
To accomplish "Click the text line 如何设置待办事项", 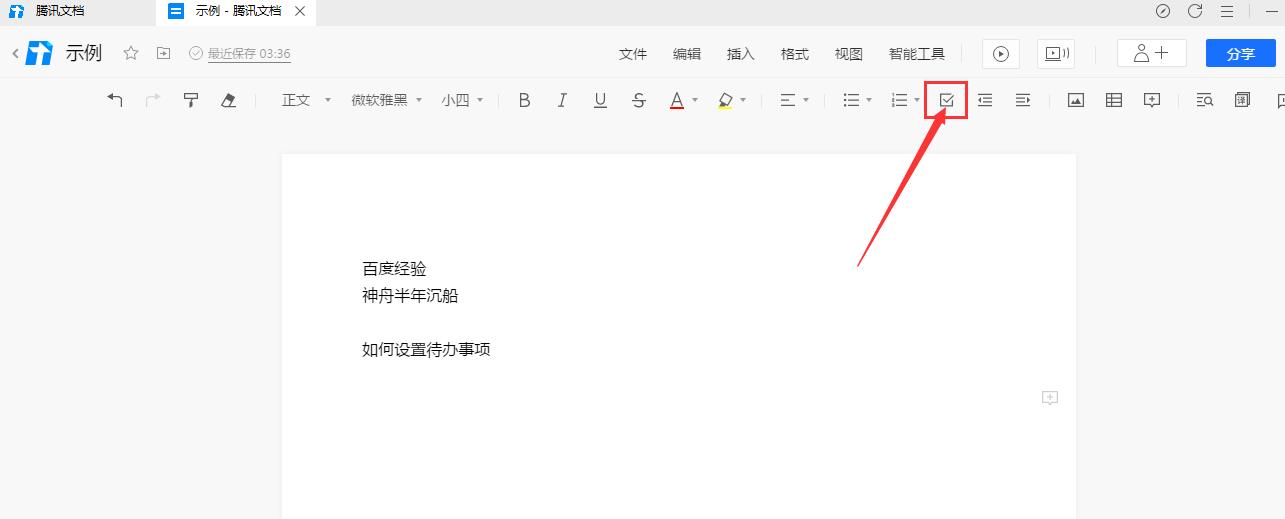I will (x=426, y=350).
